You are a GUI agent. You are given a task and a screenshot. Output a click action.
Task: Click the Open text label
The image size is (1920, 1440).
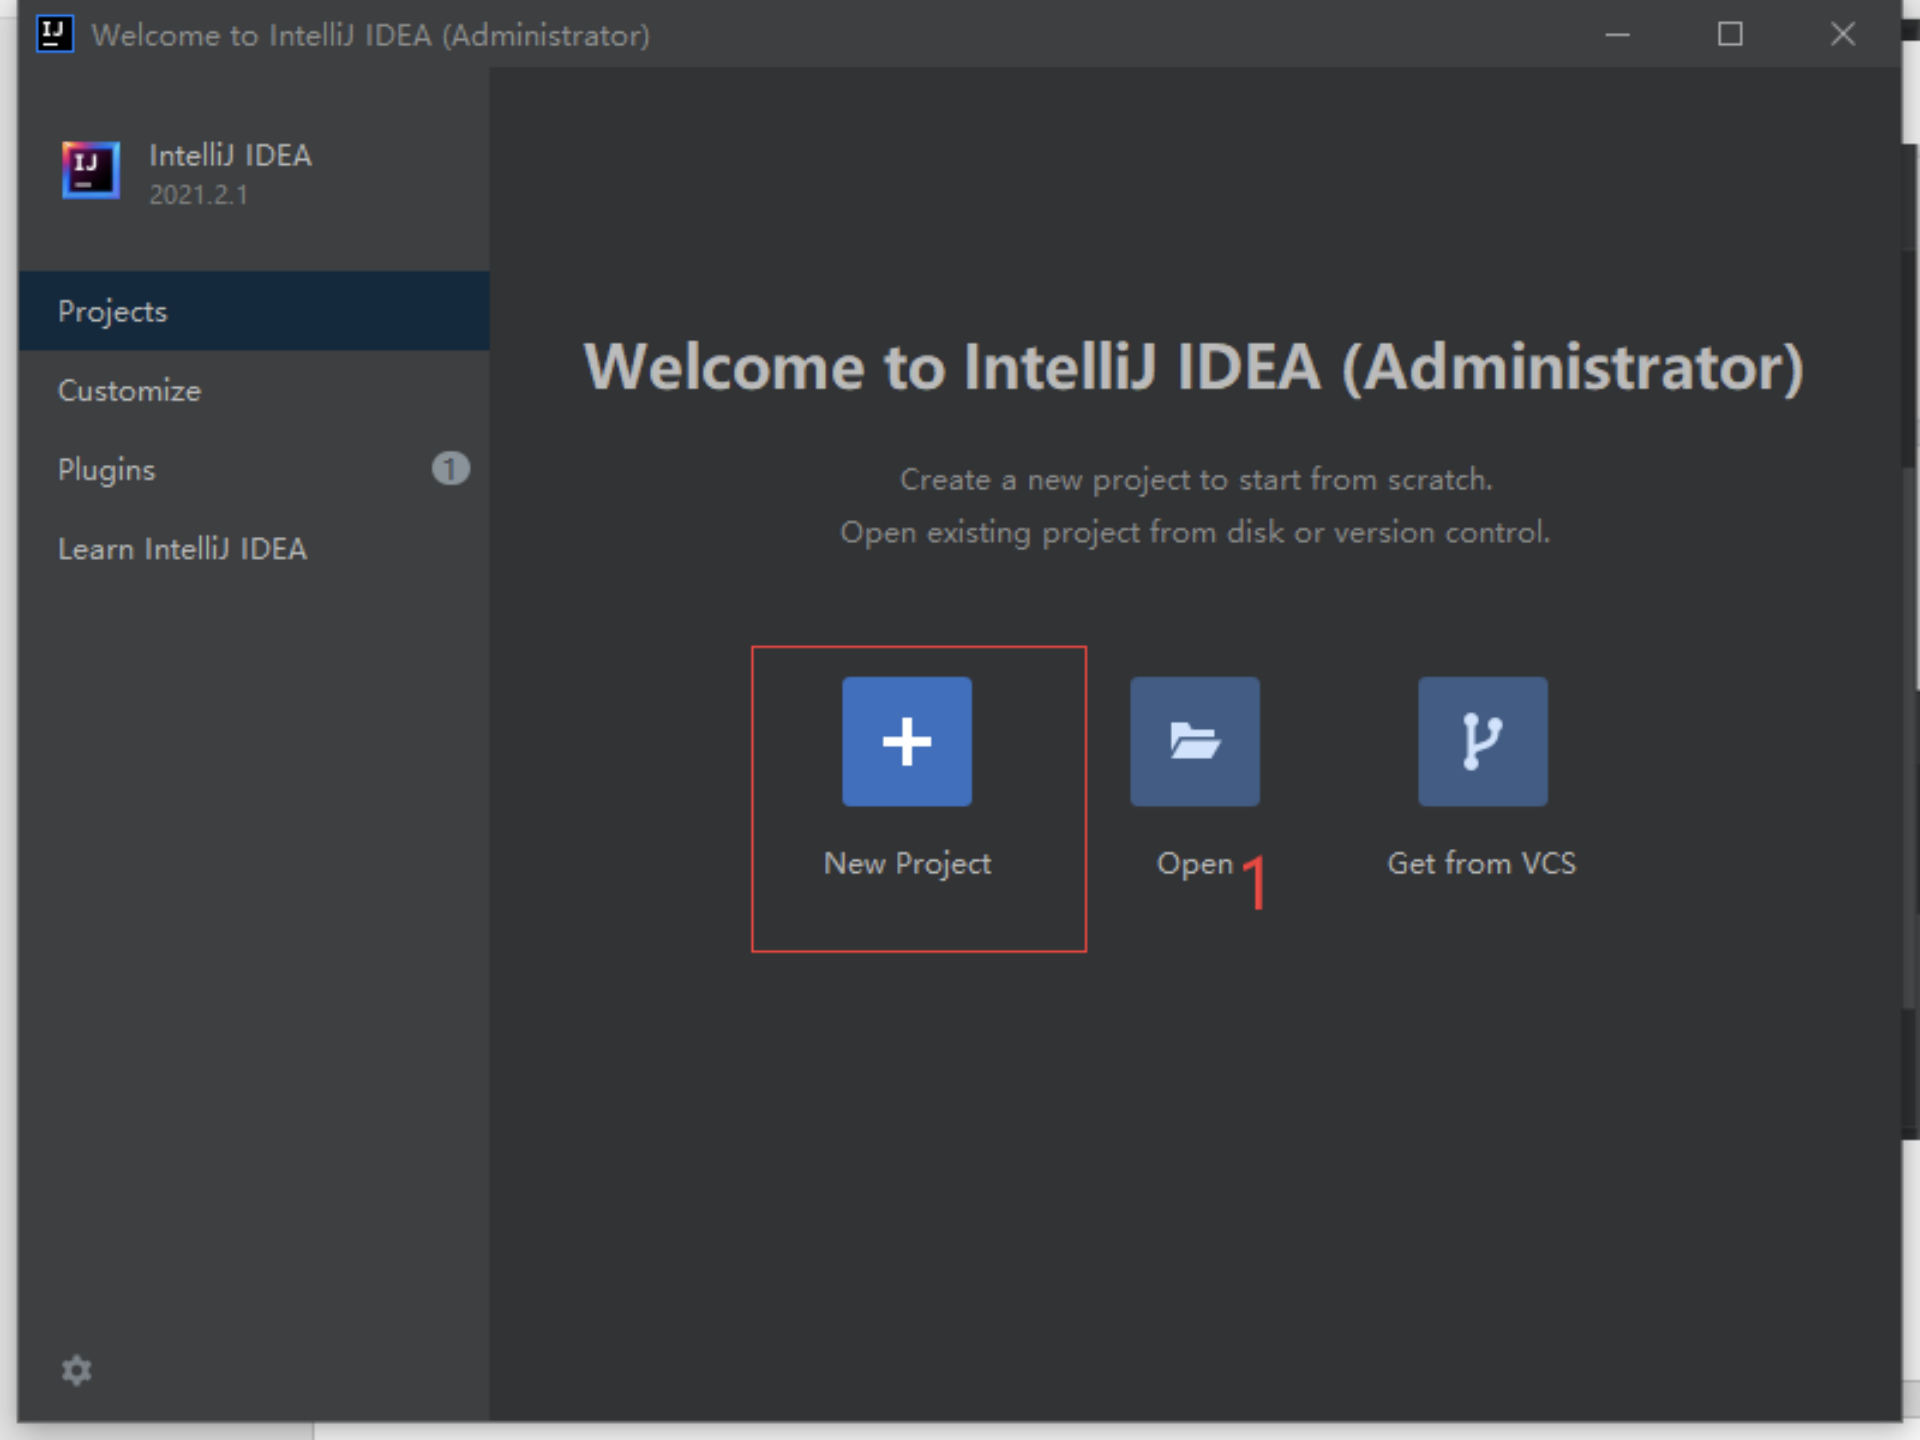(1194, 863)
